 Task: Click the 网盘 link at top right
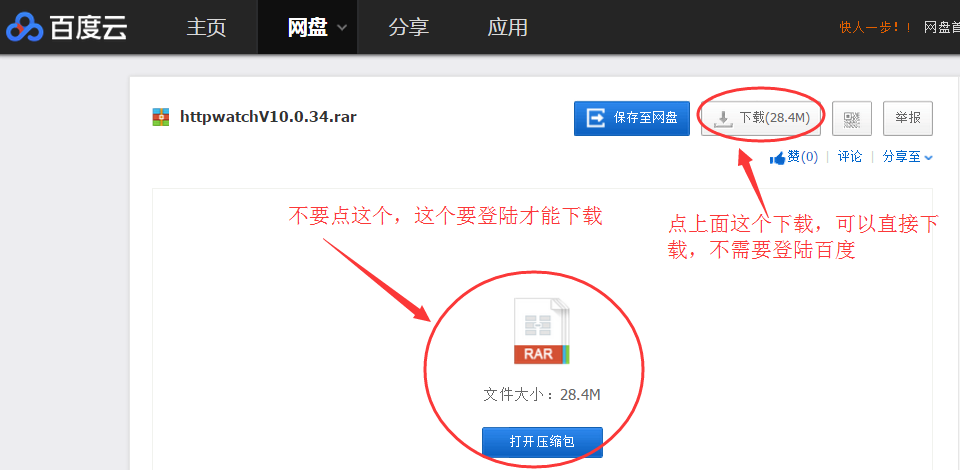pos(940,27)
